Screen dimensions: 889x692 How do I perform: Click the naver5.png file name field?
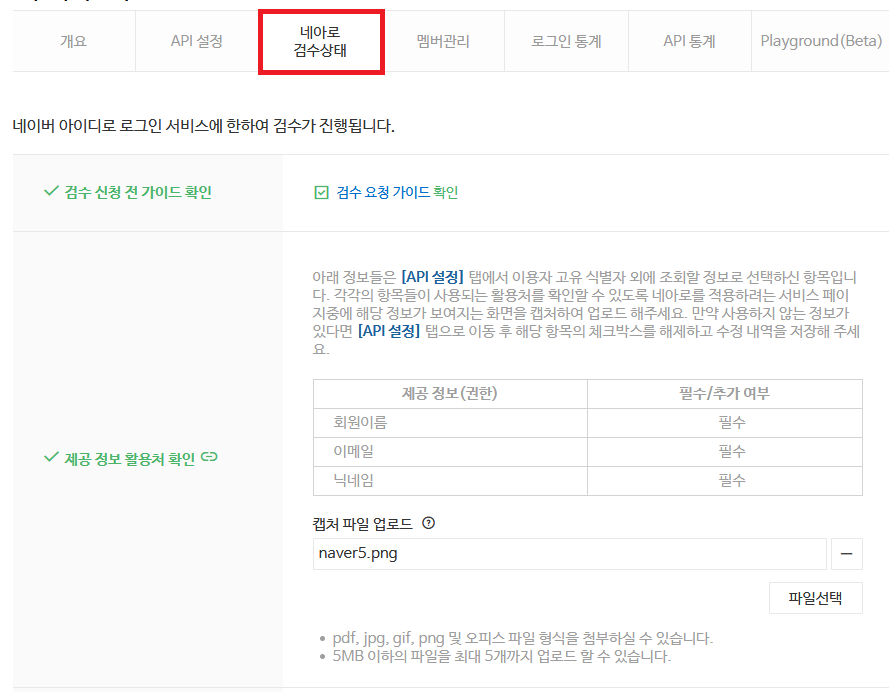click(569, 554)
